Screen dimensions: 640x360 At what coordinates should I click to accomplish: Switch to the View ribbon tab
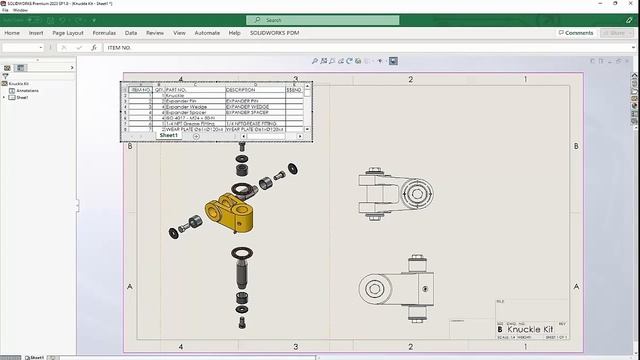click(179, 33)
